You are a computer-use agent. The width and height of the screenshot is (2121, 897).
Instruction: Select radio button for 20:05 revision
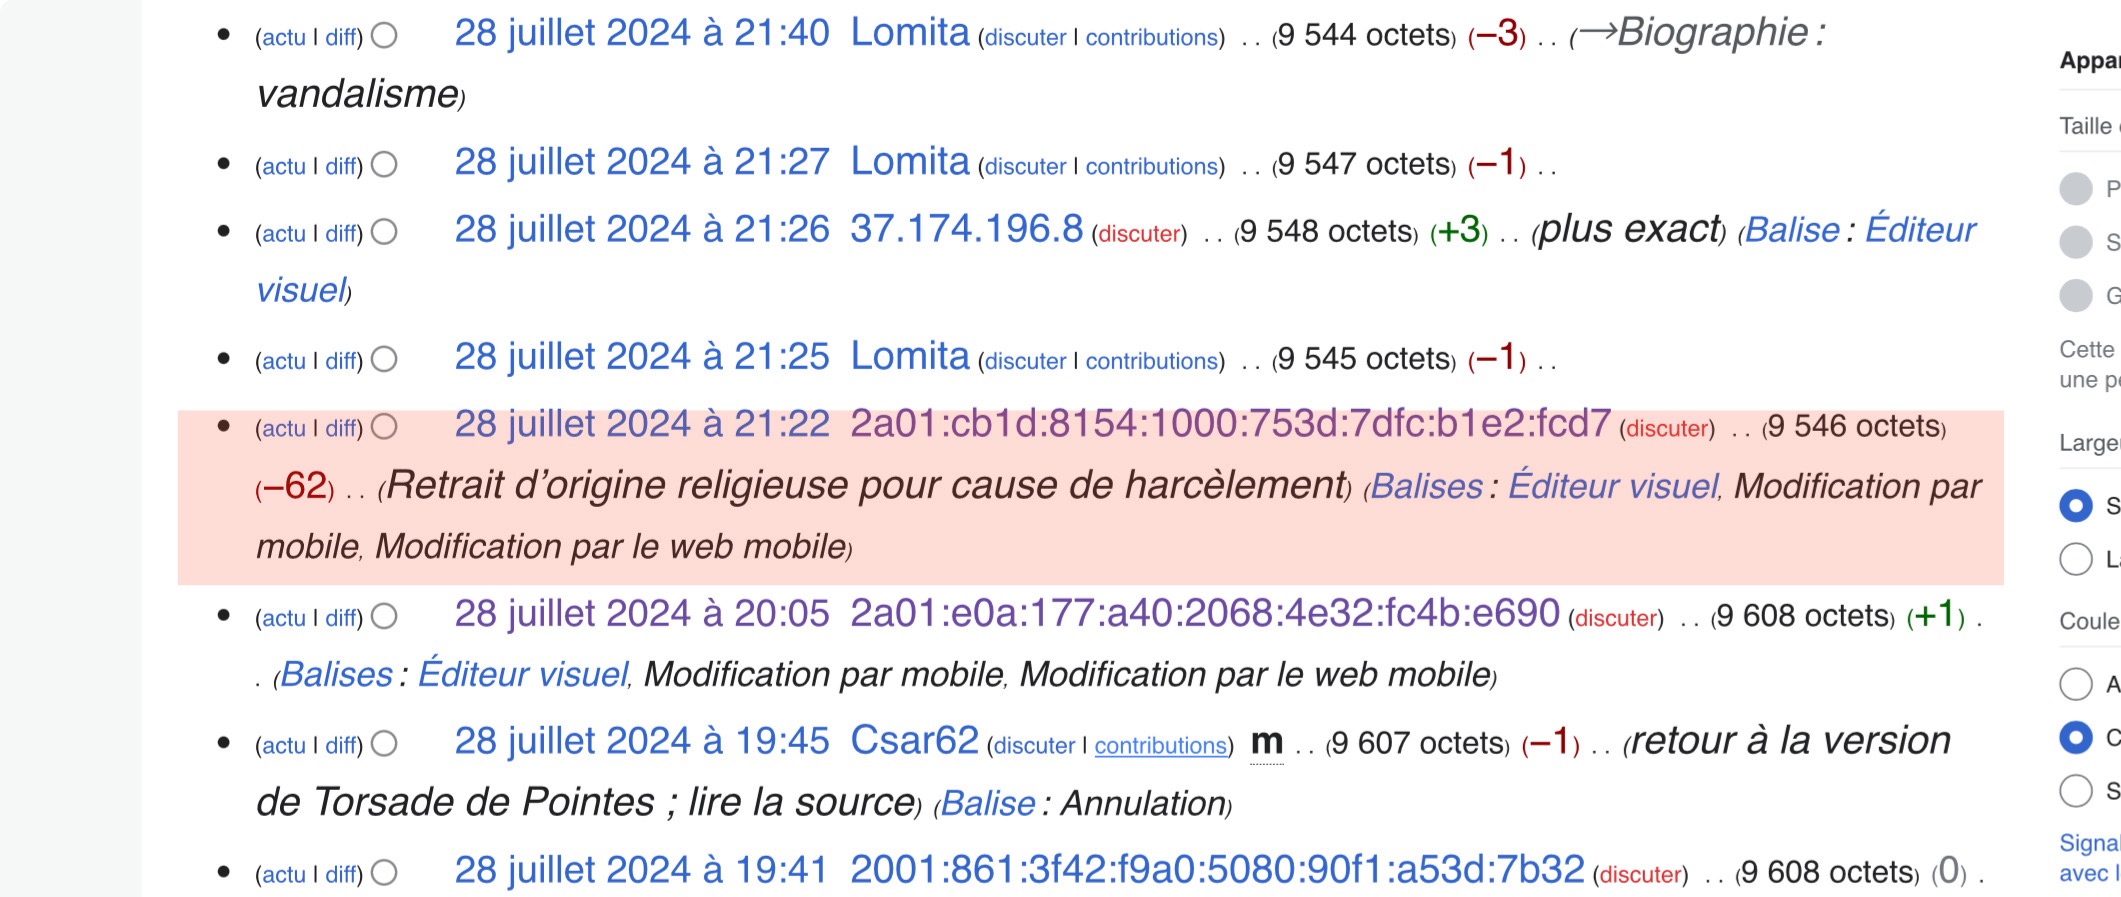coord(384,617)
